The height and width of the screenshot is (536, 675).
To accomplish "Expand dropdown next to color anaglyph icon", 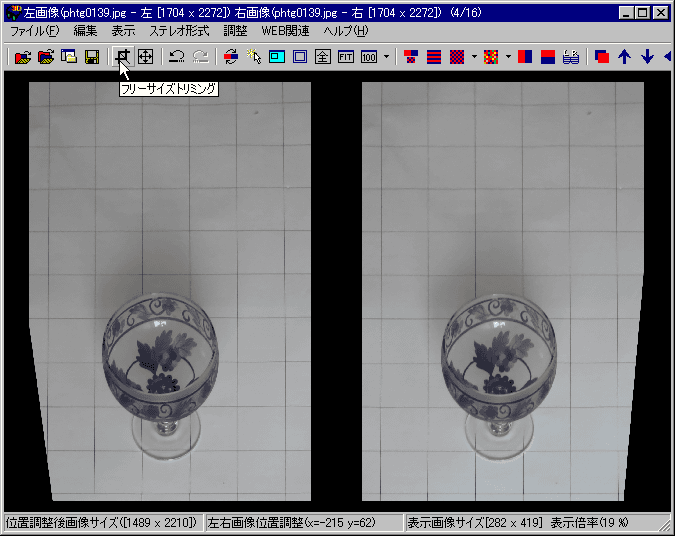I will tap(508, 57).
